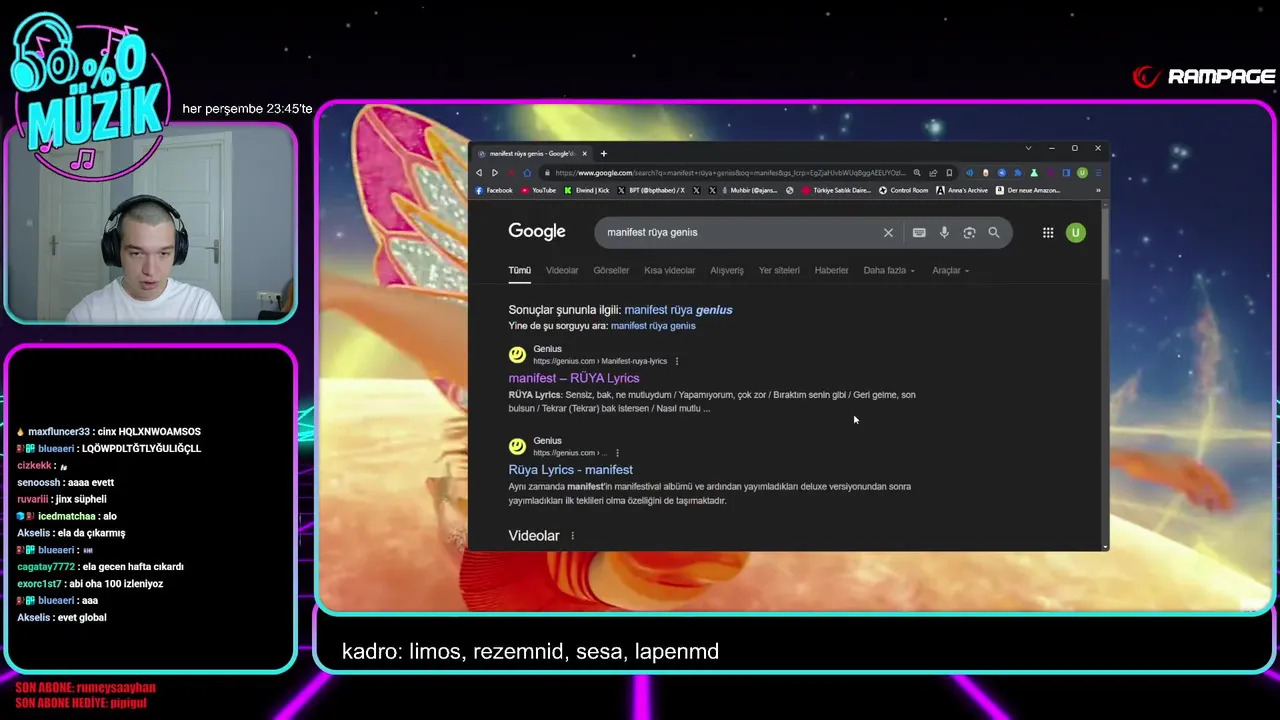Image resolution: width=1280 pixels, height=720 pixels.
Task: Open the Google apps grid
Action: (1048, 232)
